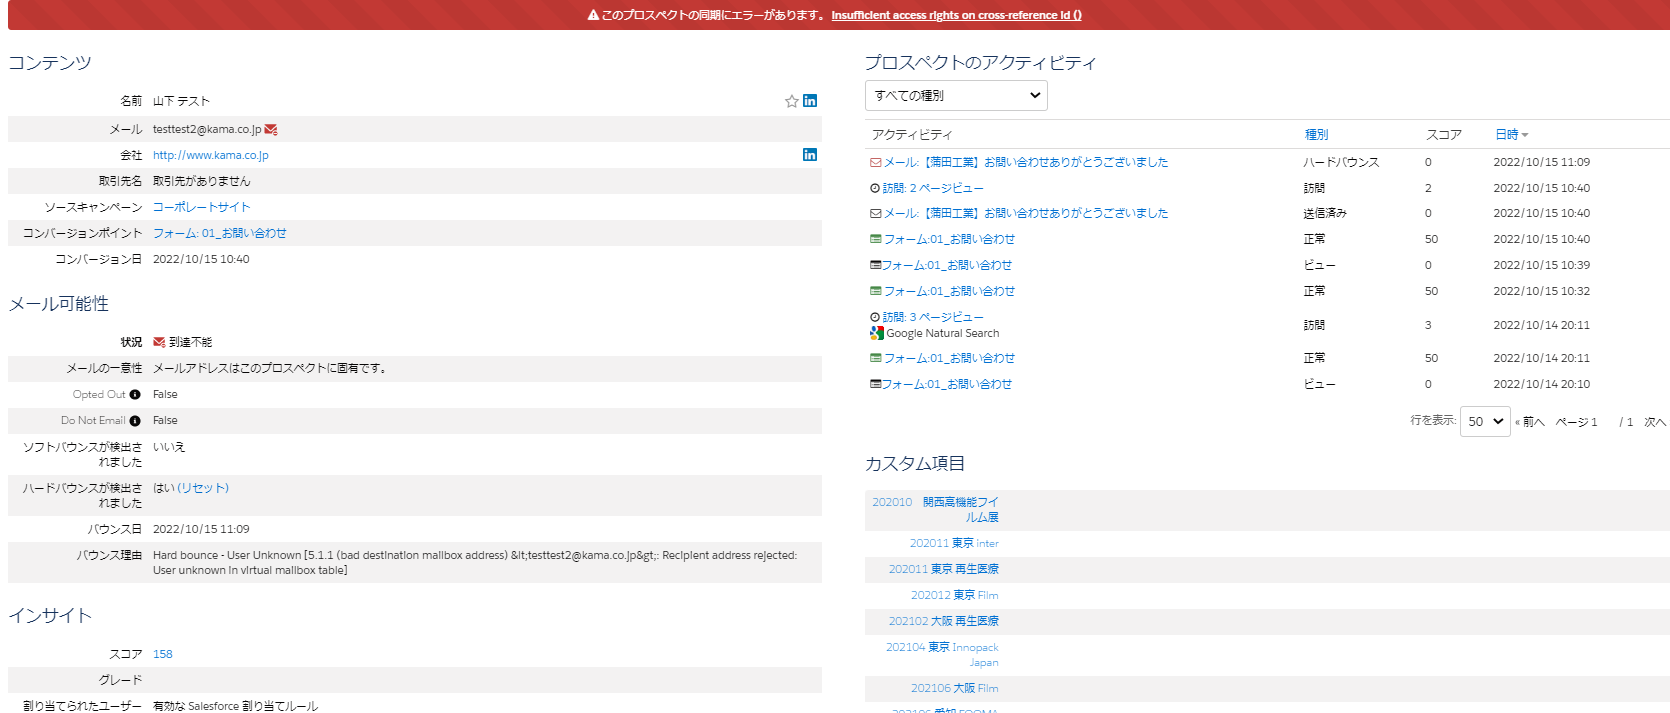
Task: Sort activities by the 種別 column
Action: (x=1316, y=135)
